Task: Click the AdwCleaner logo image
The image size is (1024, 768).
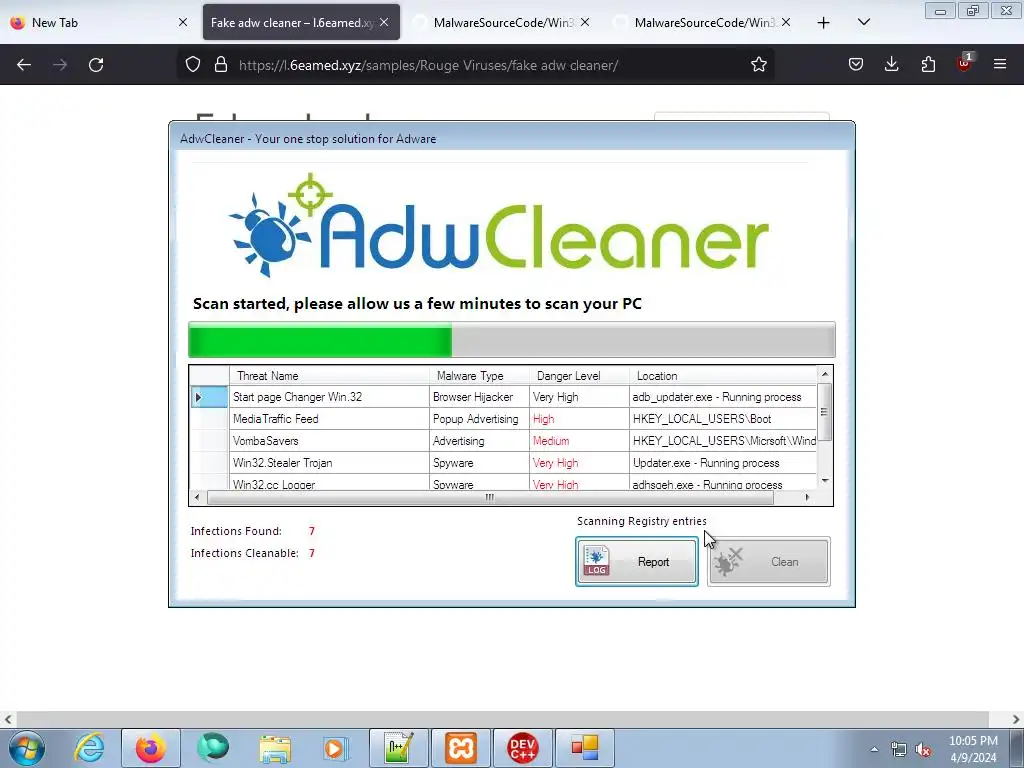Action: click(x=498, y=225)
